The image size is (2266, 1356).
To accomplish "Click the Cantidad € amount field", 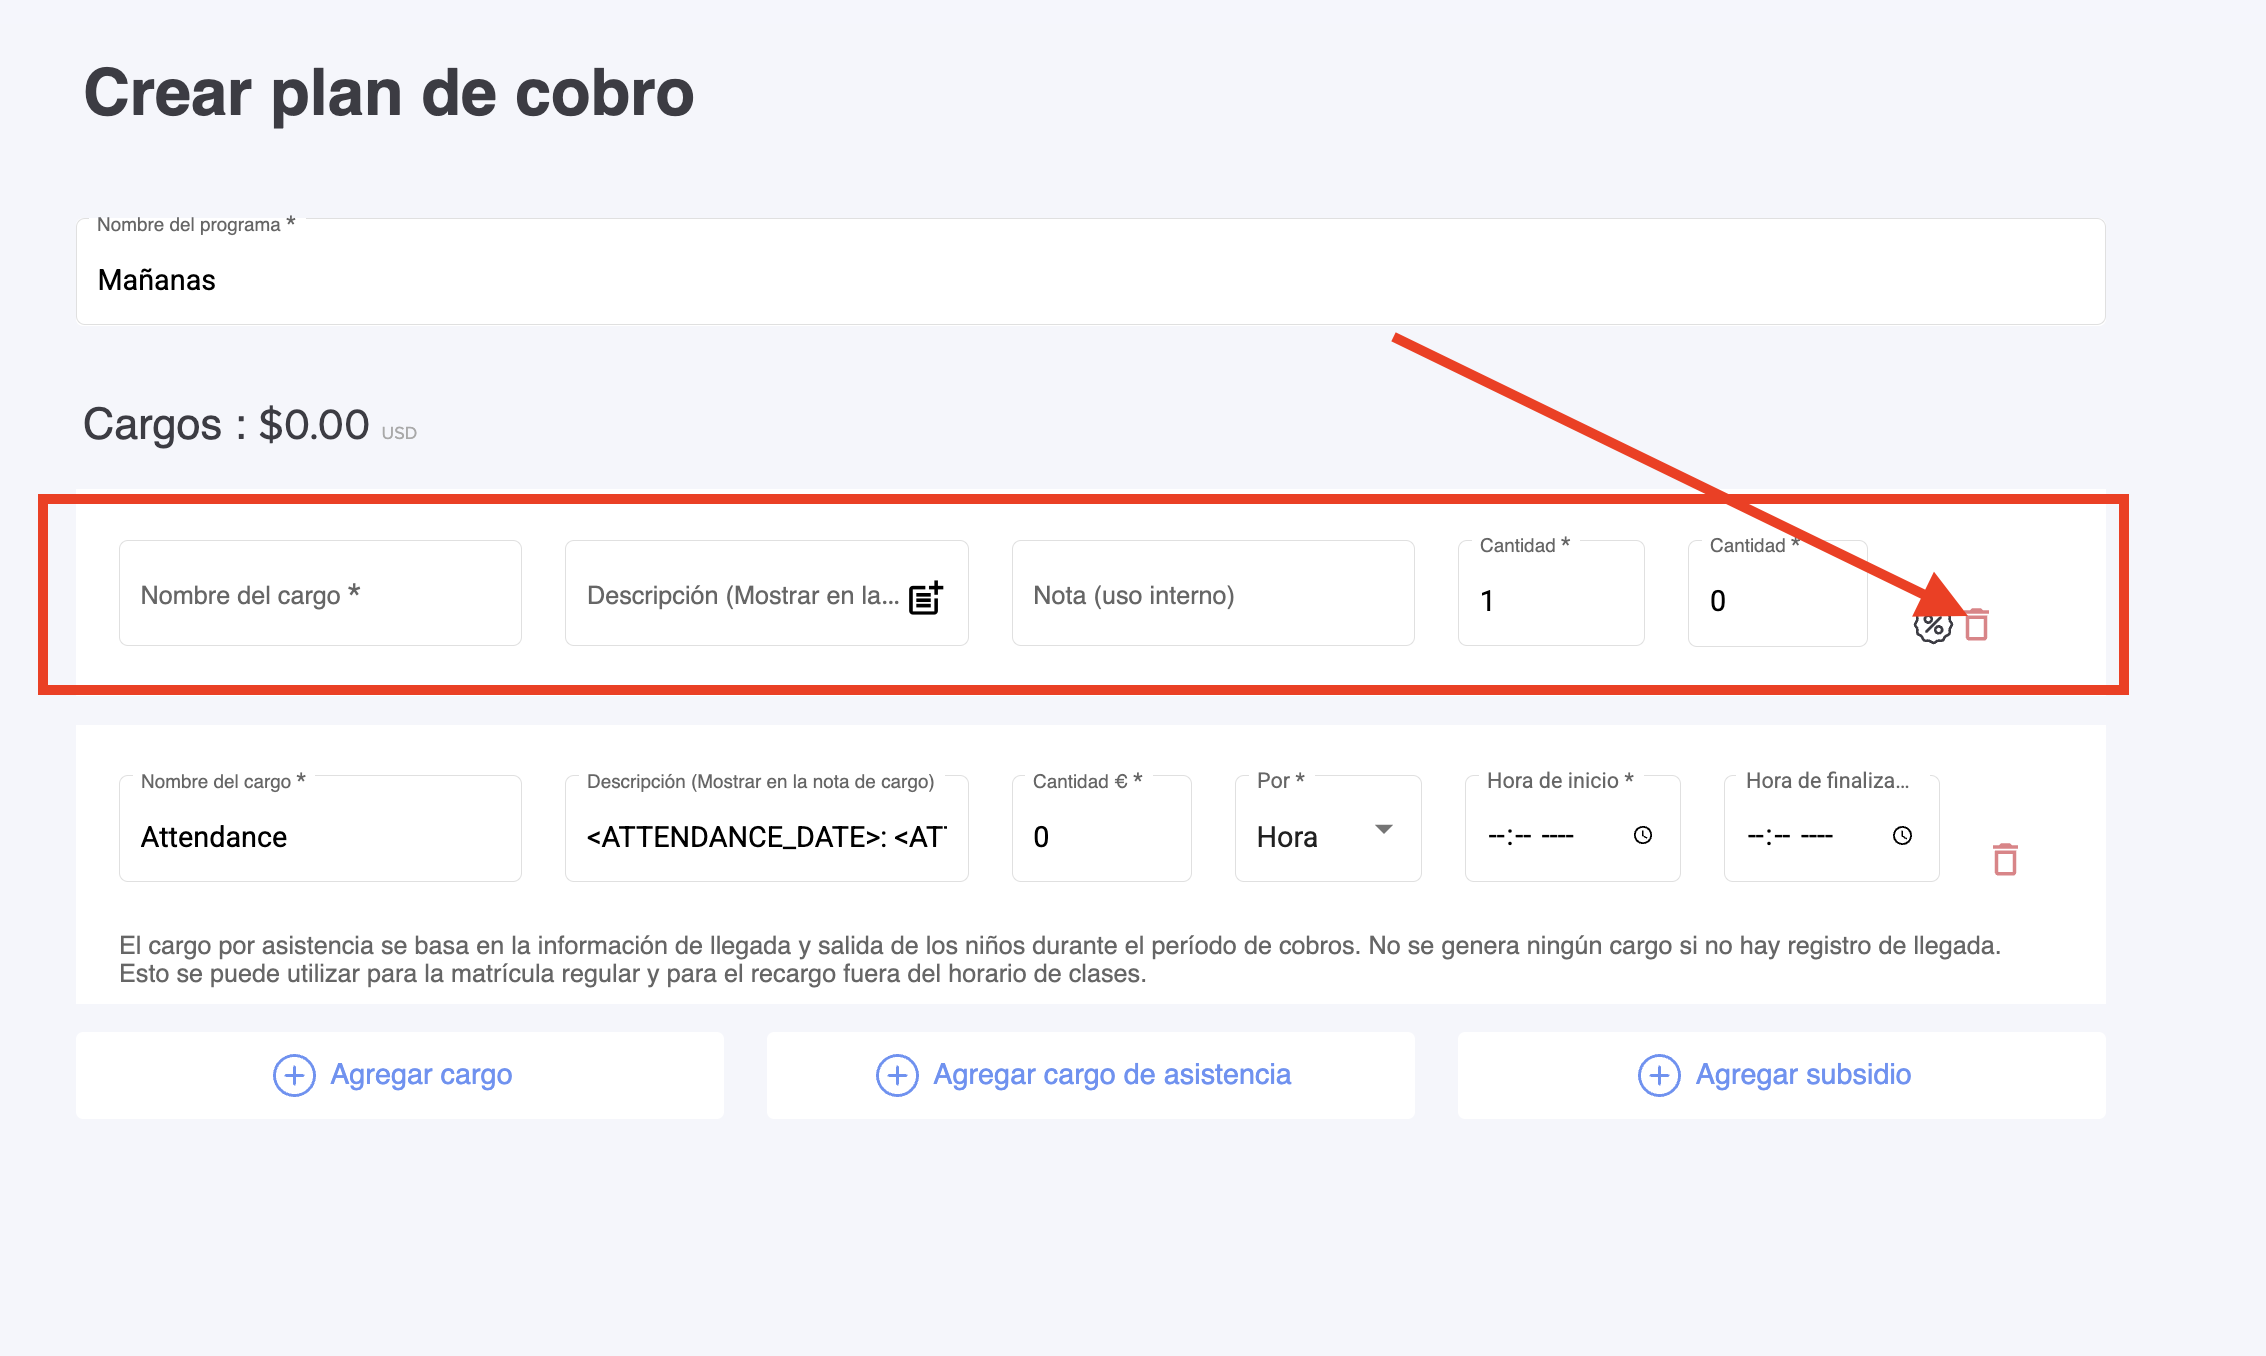I will point(1100,836).
